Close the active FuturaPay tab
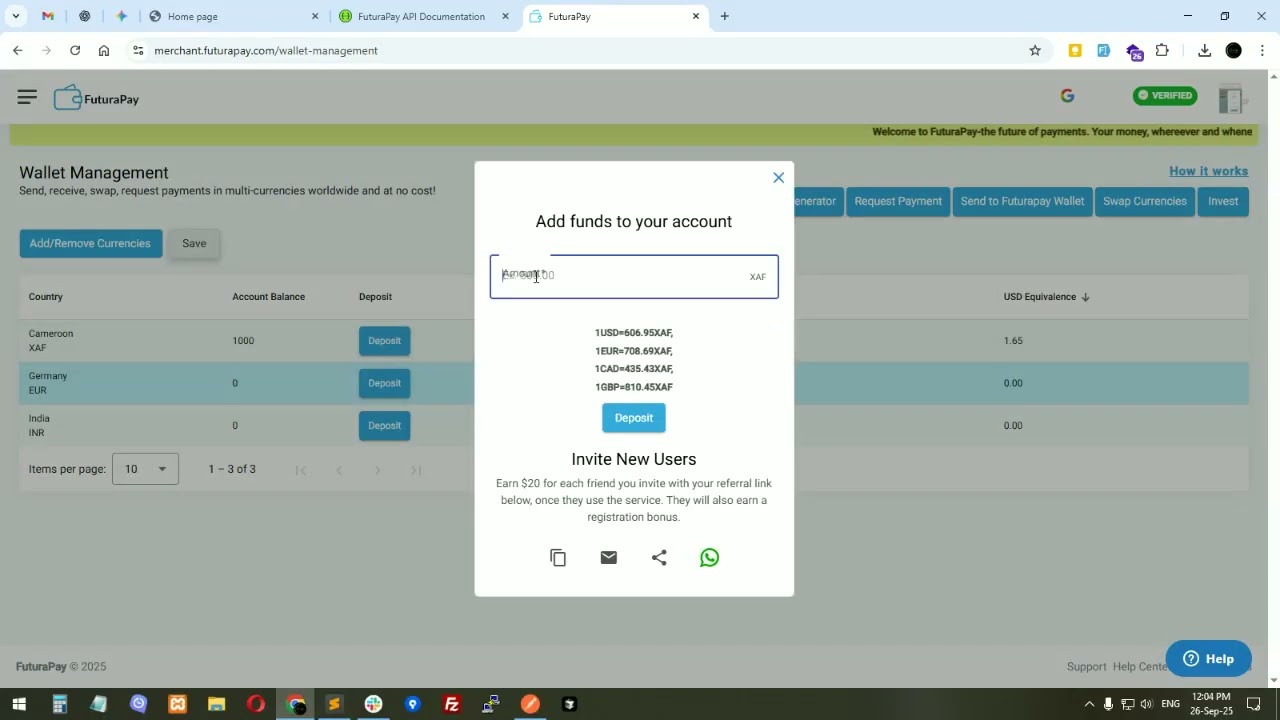 pyautogui.click(x=696, y=16)
